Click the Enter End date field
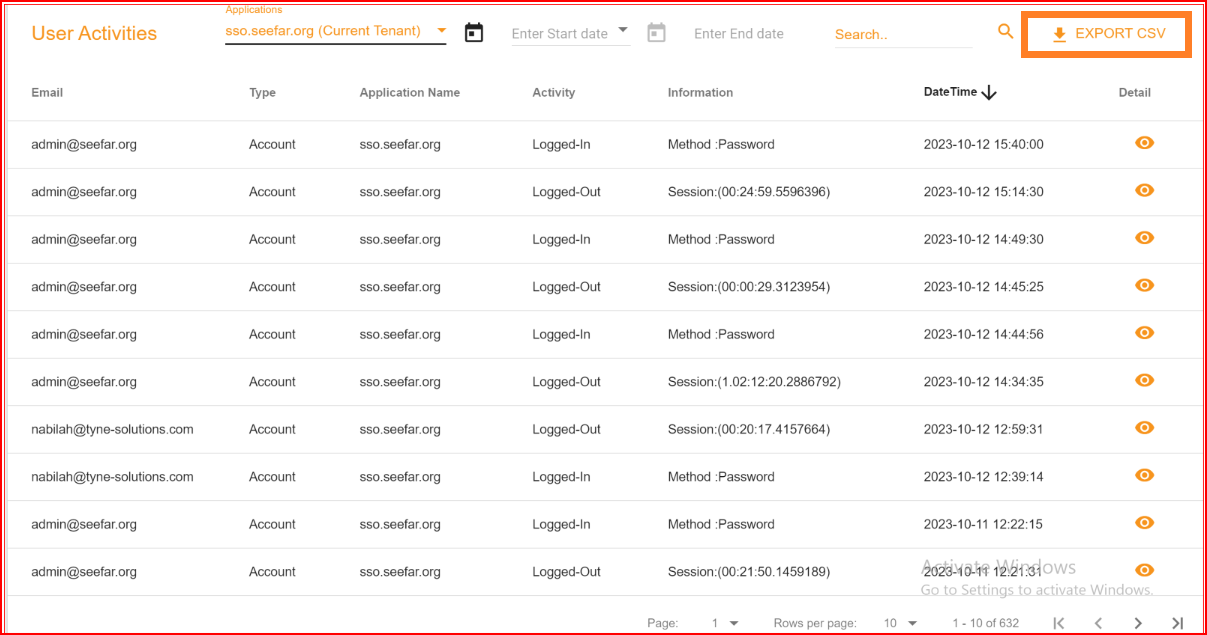1207x635 pixels. [739, 34]
